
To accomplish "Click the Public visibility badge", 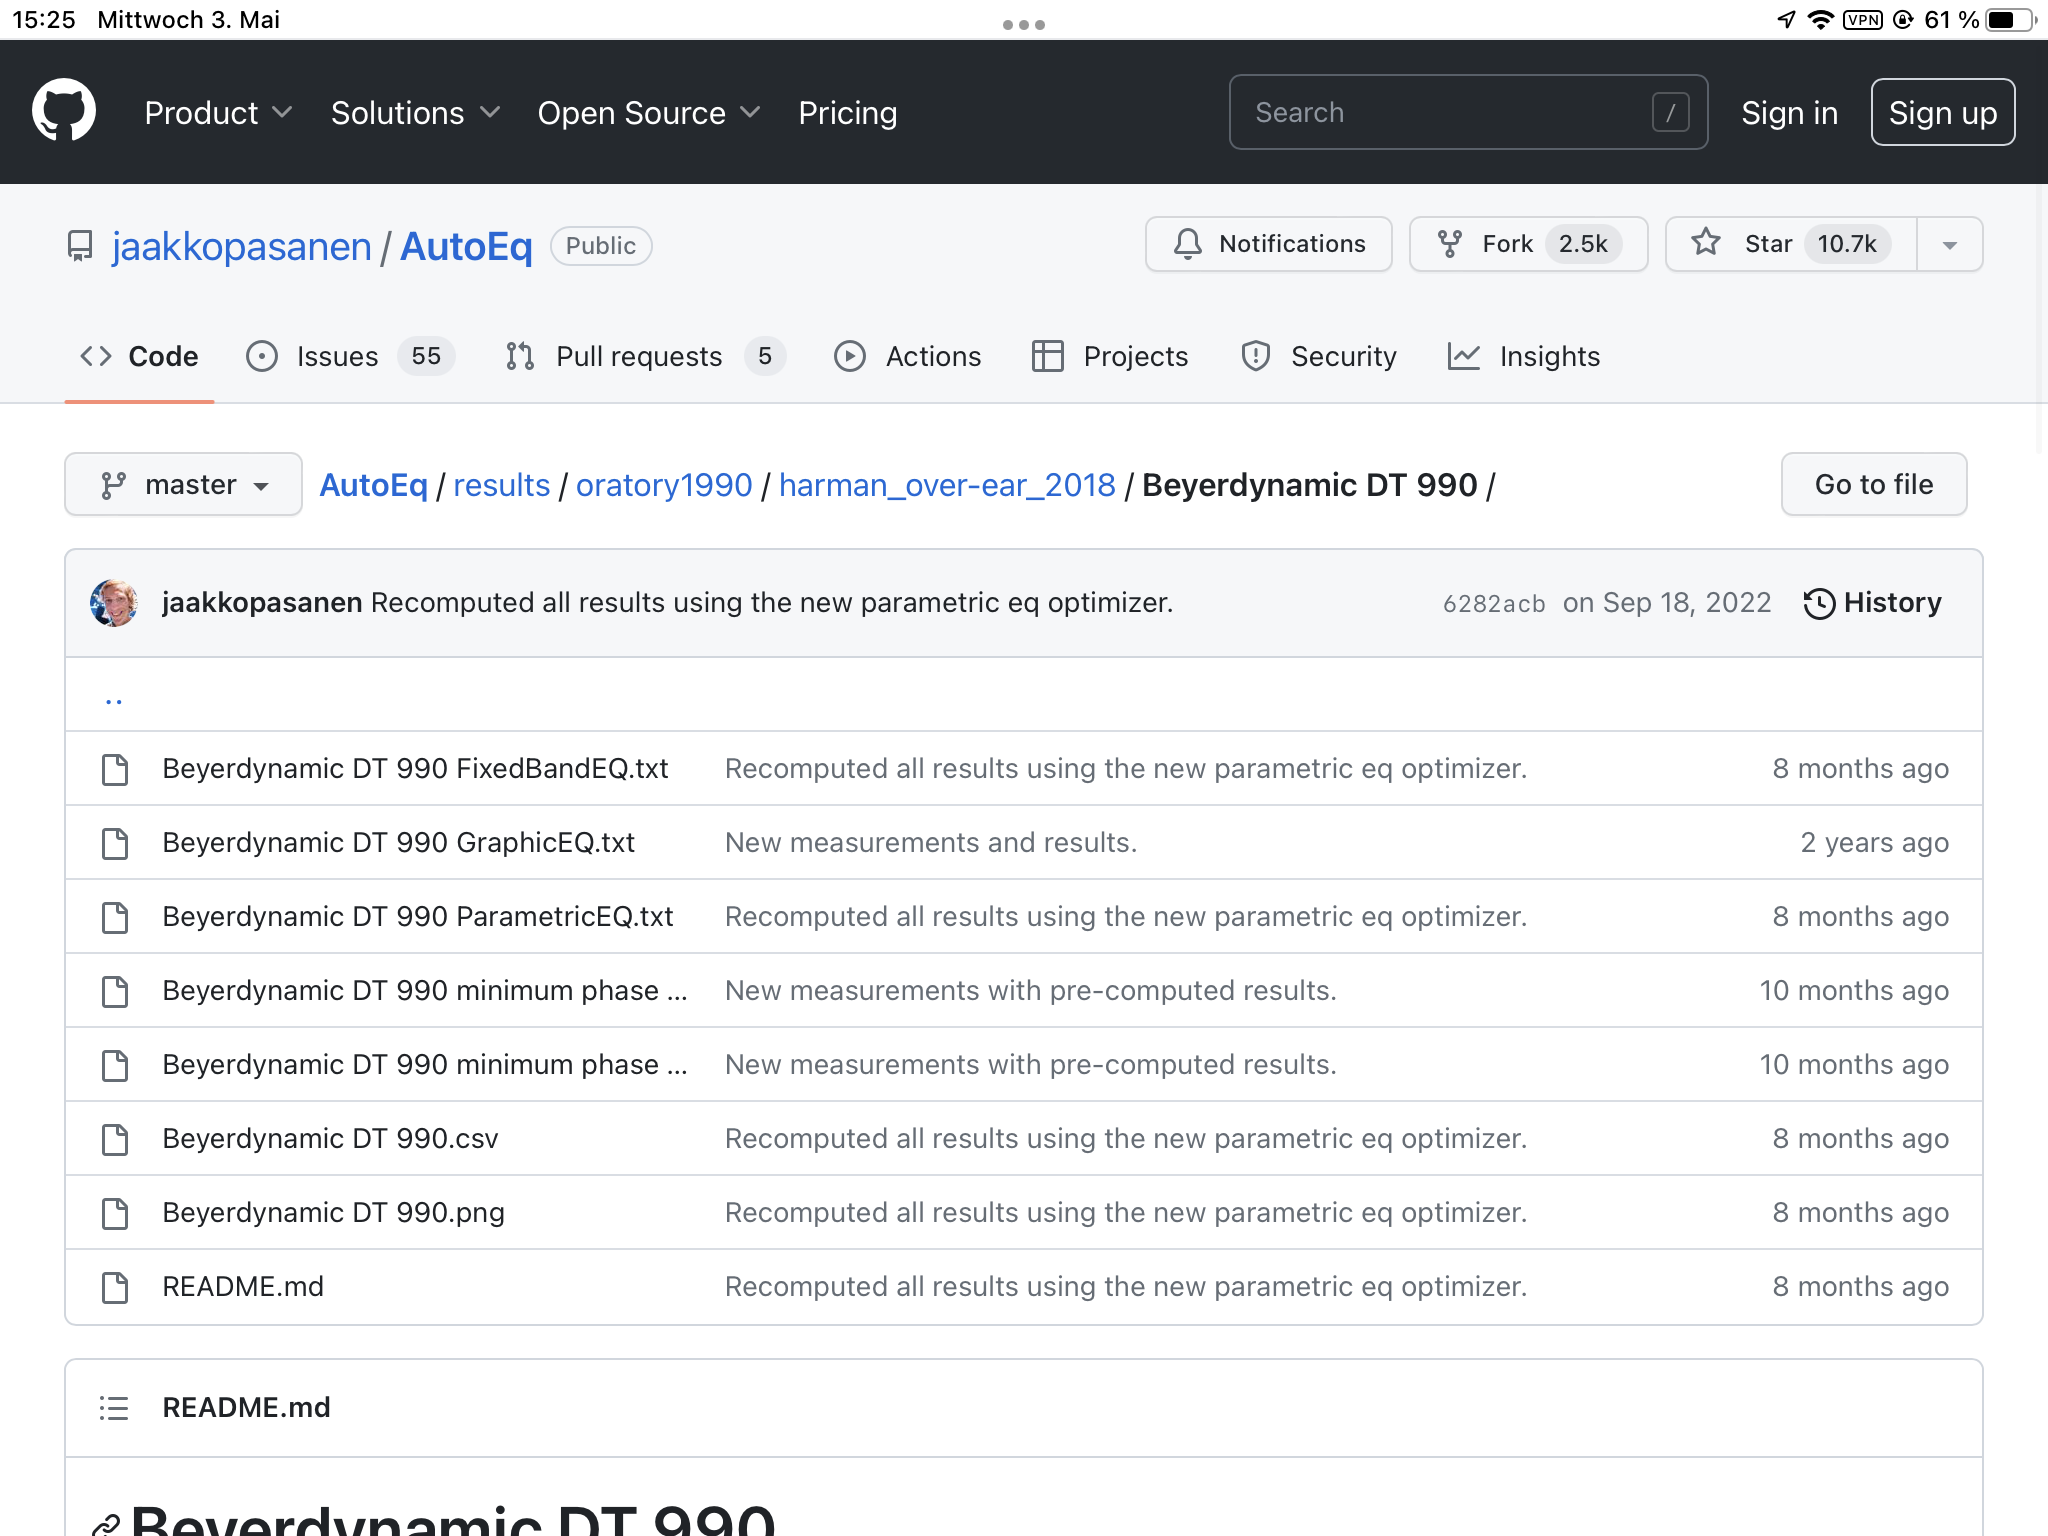I will pos(601,246).
